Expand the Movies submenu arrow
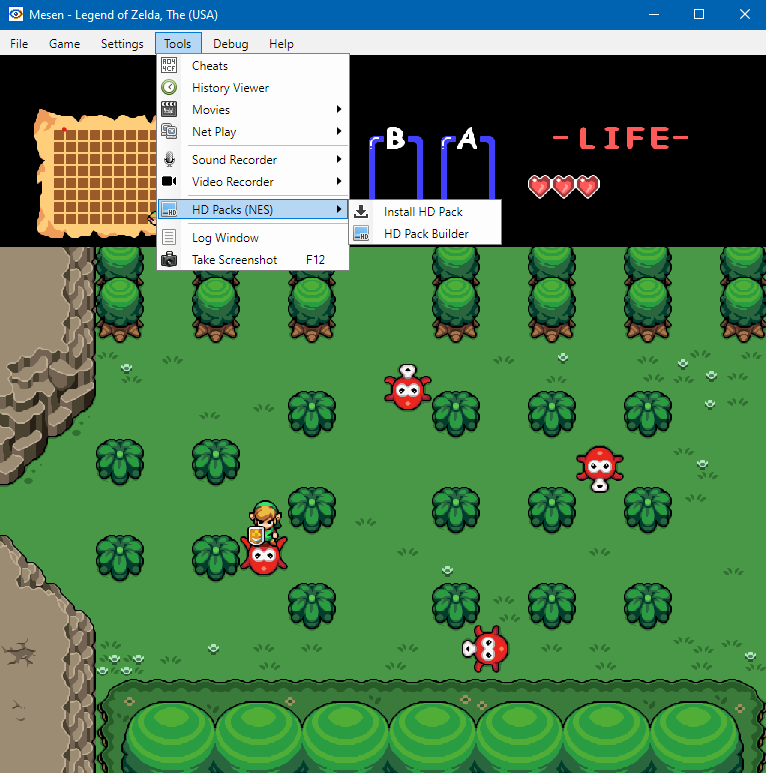766x773 pixels. (339, 109)
